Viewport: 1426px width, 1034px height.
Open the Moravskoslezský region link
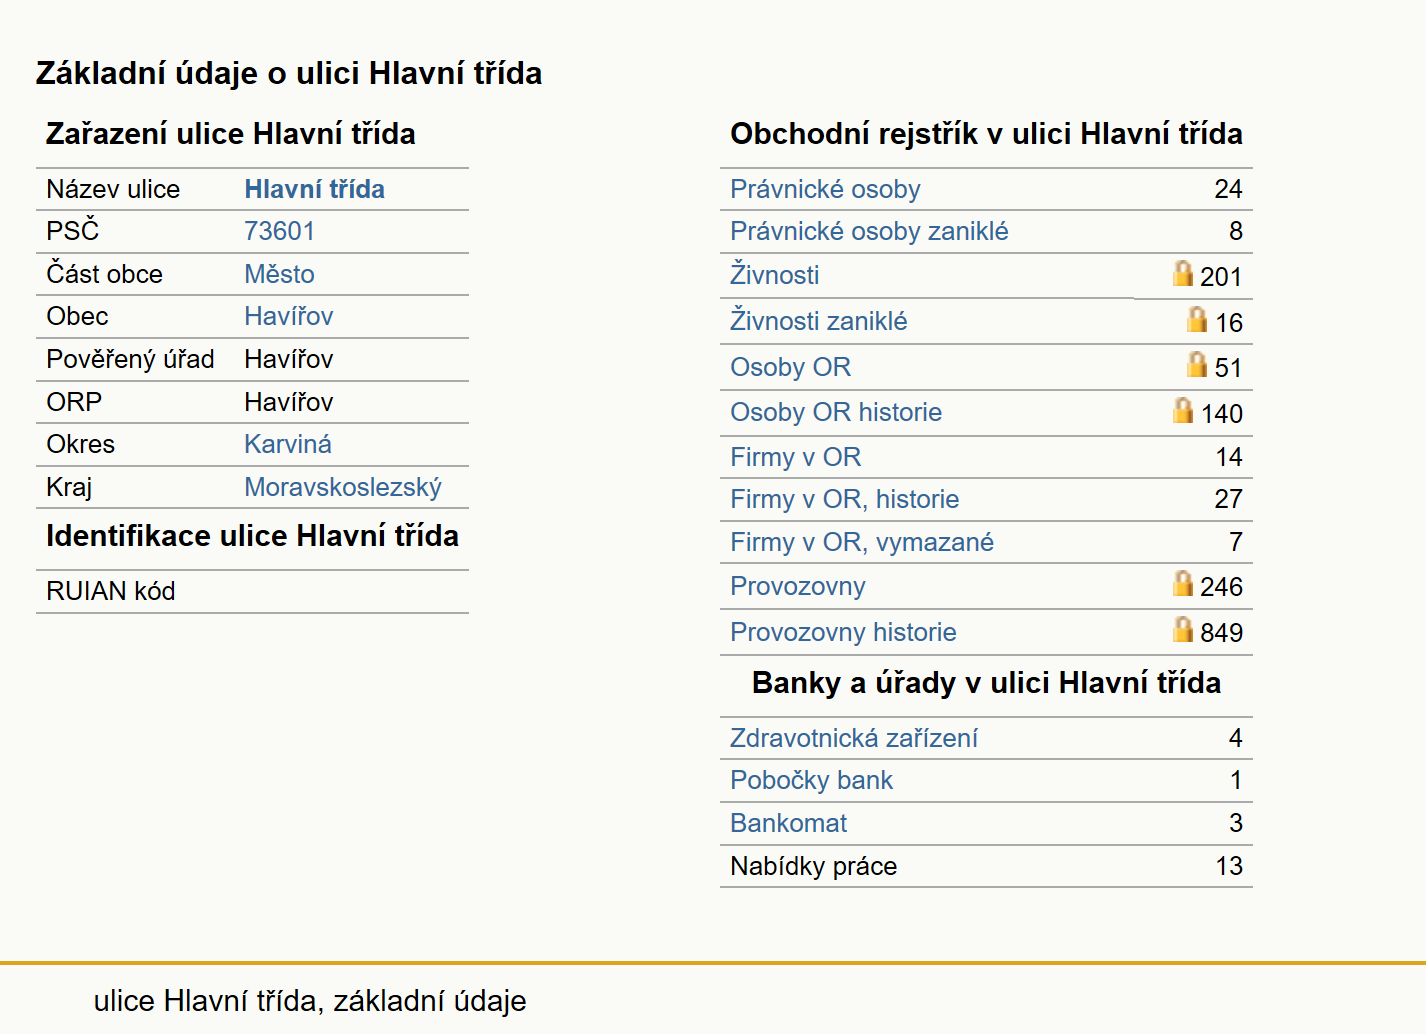click(x=343, y=487)
